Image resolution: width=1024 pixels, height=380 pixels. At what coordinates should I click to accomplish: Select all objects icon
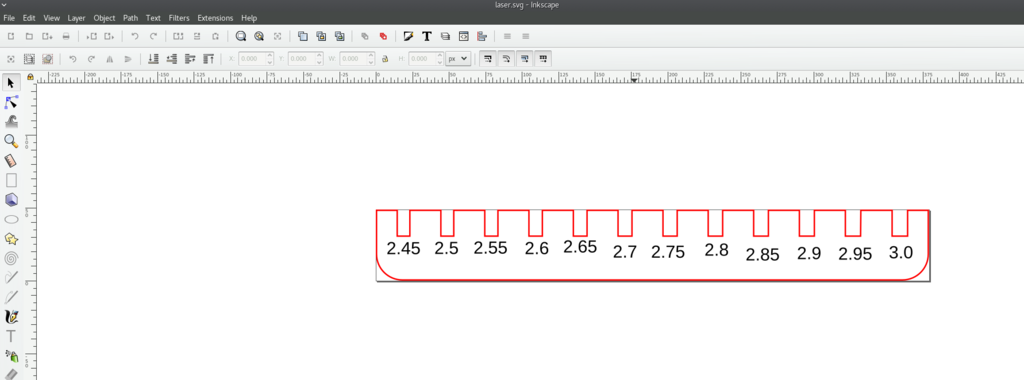click(11, 59)
